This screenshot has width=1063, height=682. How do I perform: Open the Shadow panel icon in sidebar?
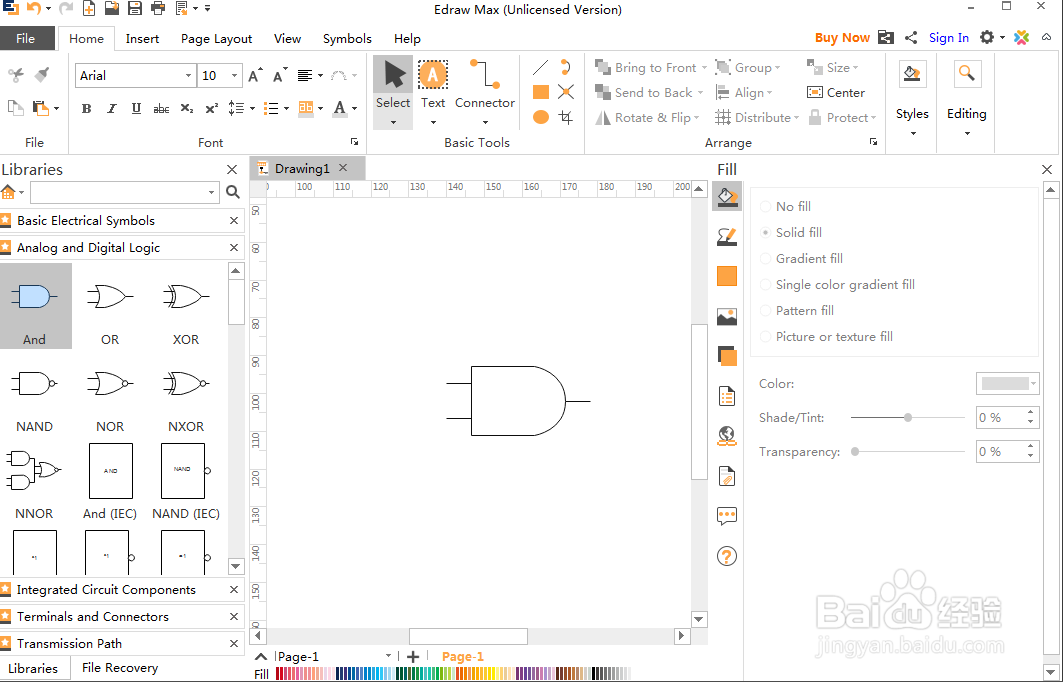coord(727,356)
